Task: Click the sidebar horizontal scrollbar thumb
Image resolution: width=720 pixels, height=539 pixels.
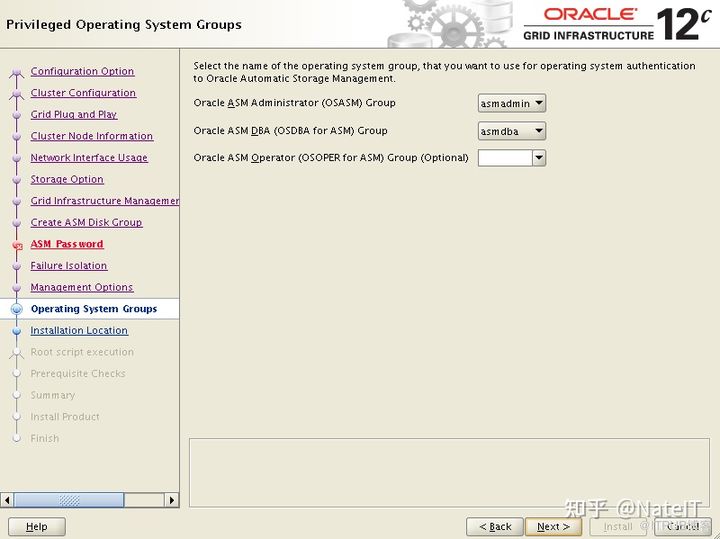Action: [x=69, y=500]
